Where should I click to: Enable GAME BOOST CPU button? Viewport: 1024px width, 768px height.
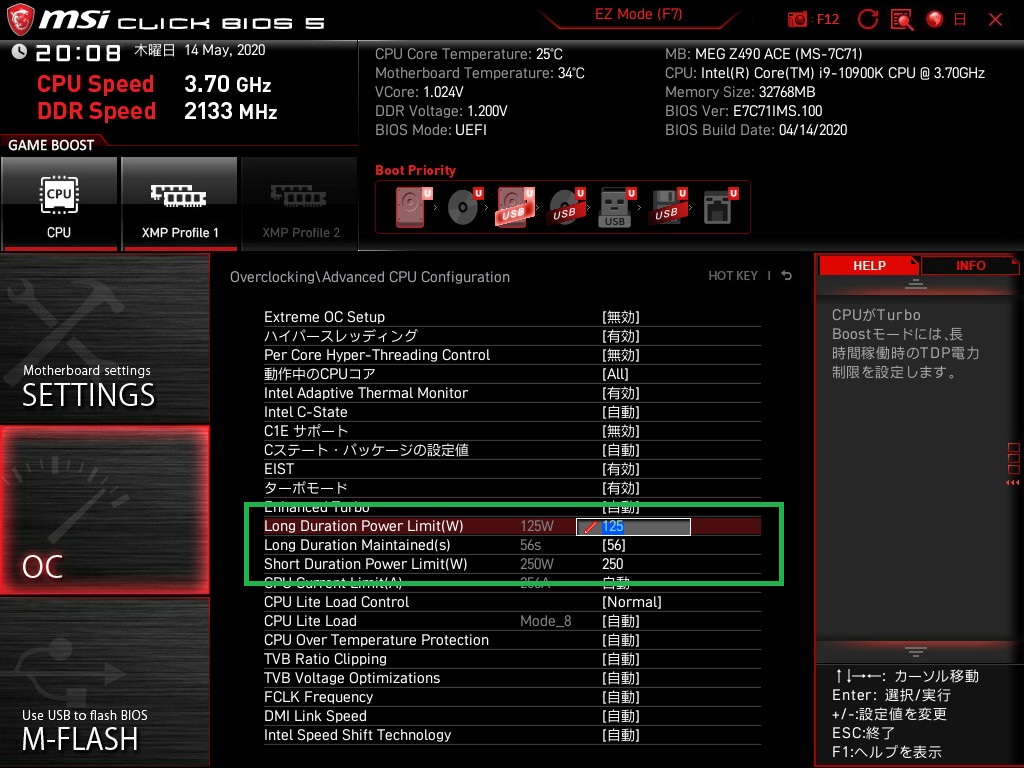coord(59,204)
